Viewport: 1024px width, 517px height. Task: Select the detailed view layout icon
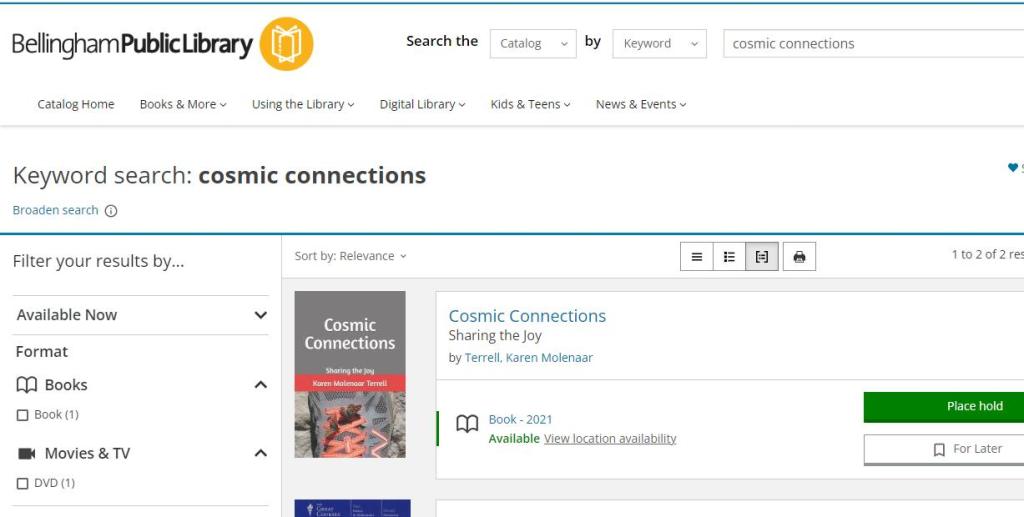(762, 257)
